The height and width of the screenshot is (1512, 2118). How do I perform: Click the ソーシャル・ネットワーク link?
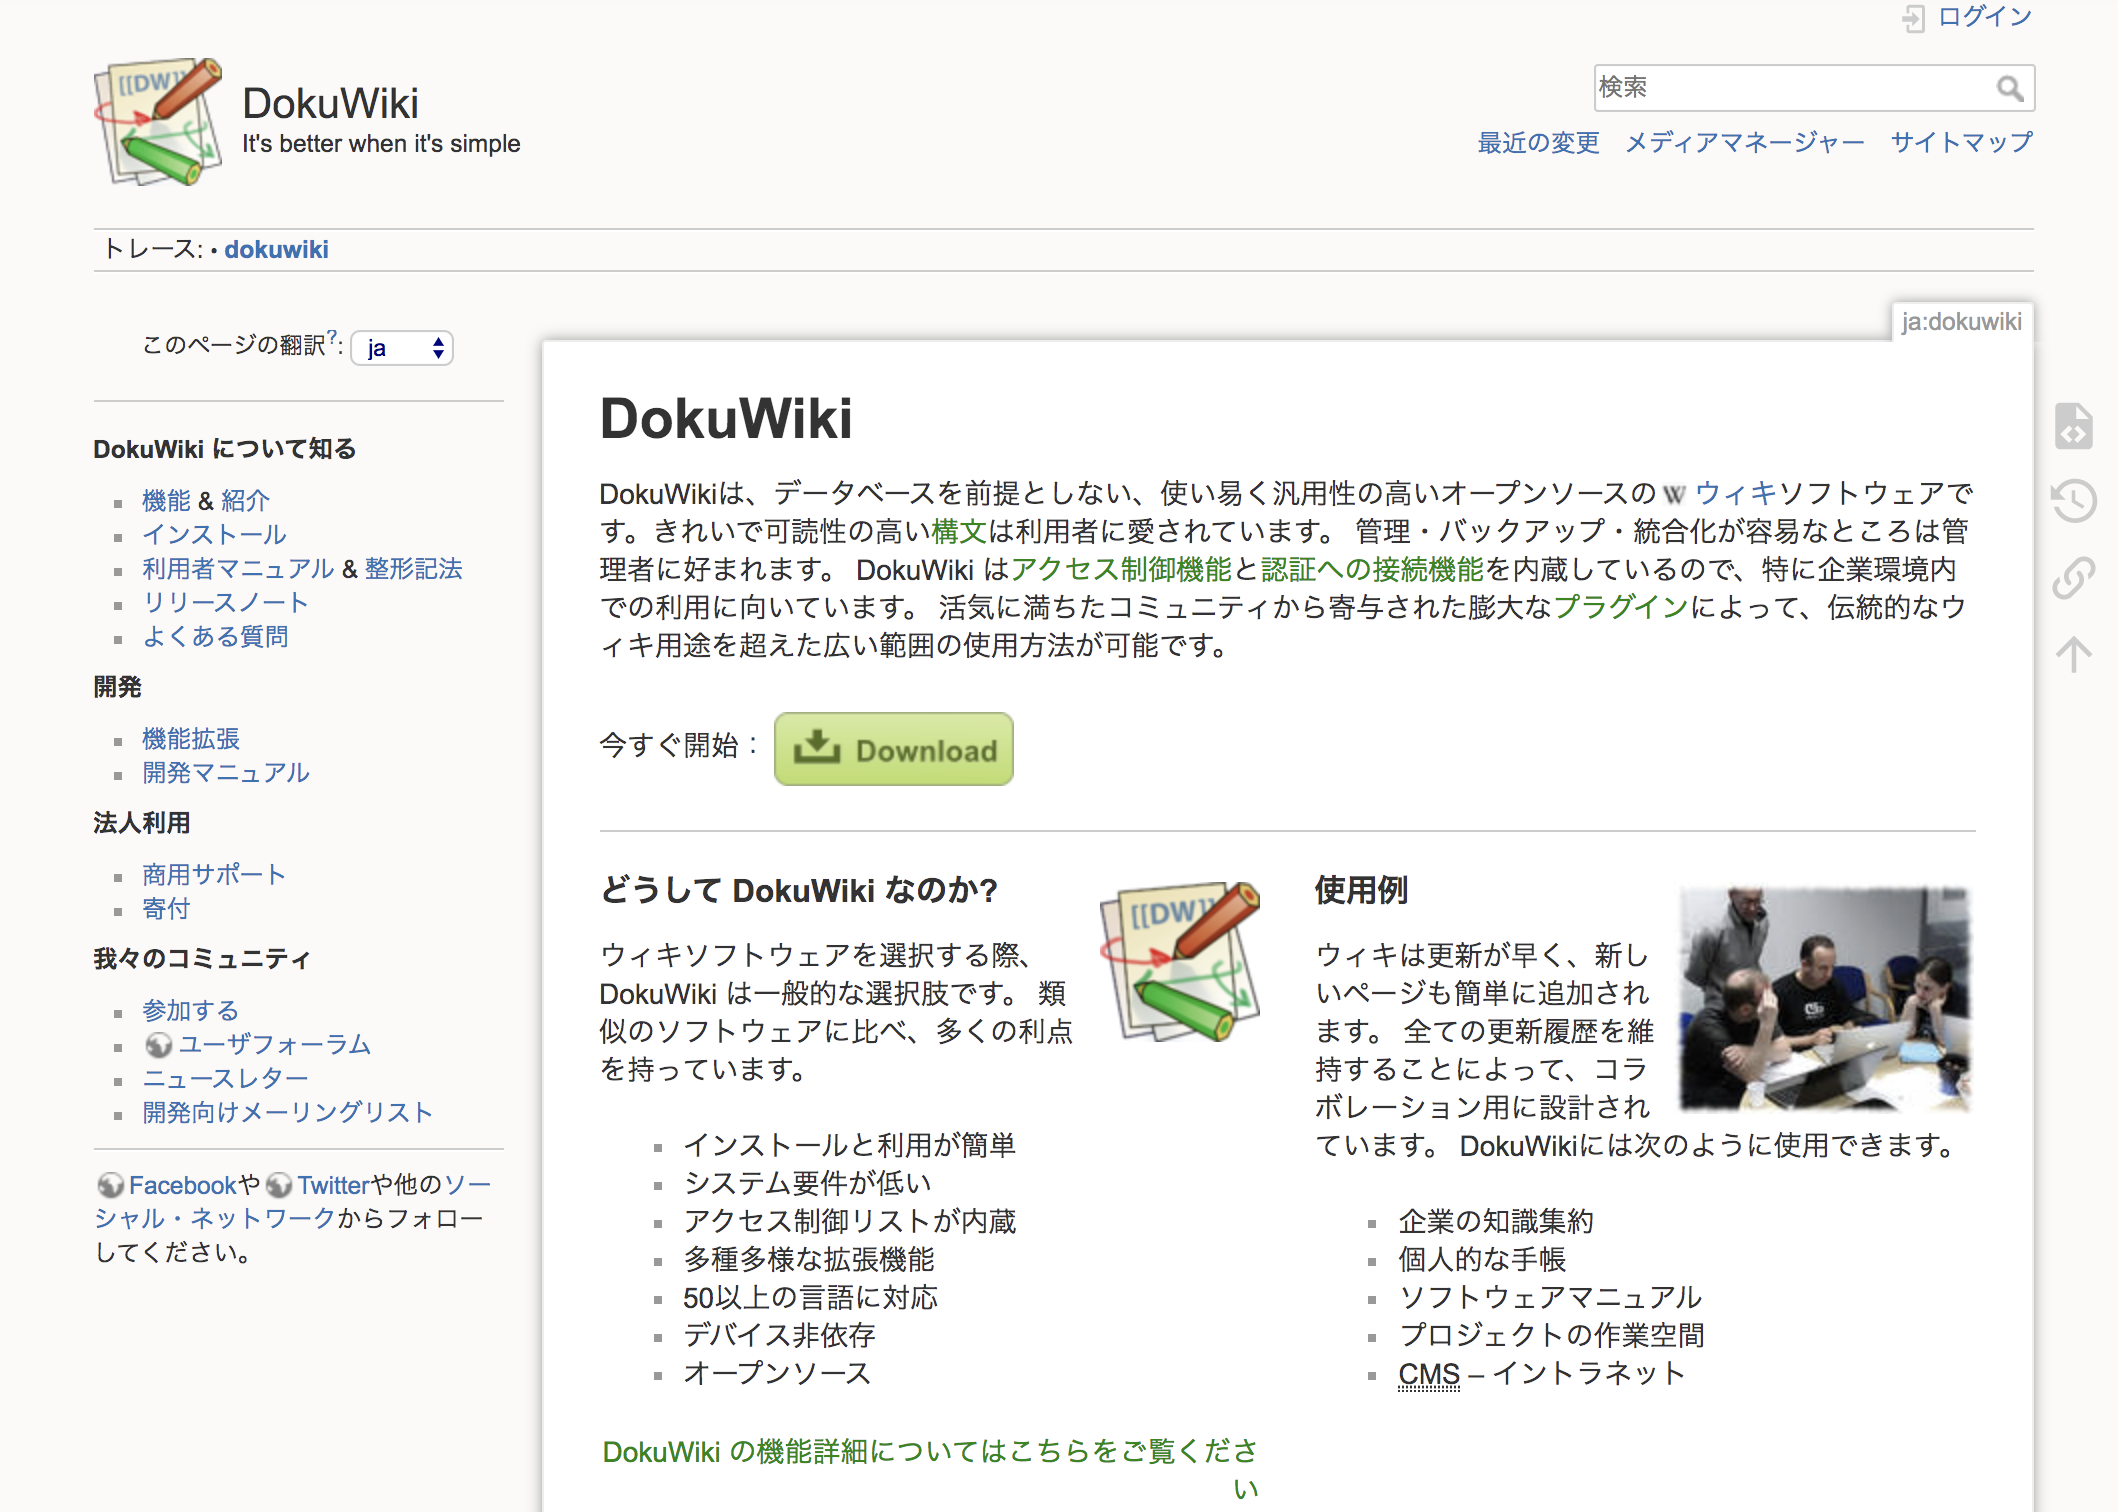point(215,1219)
